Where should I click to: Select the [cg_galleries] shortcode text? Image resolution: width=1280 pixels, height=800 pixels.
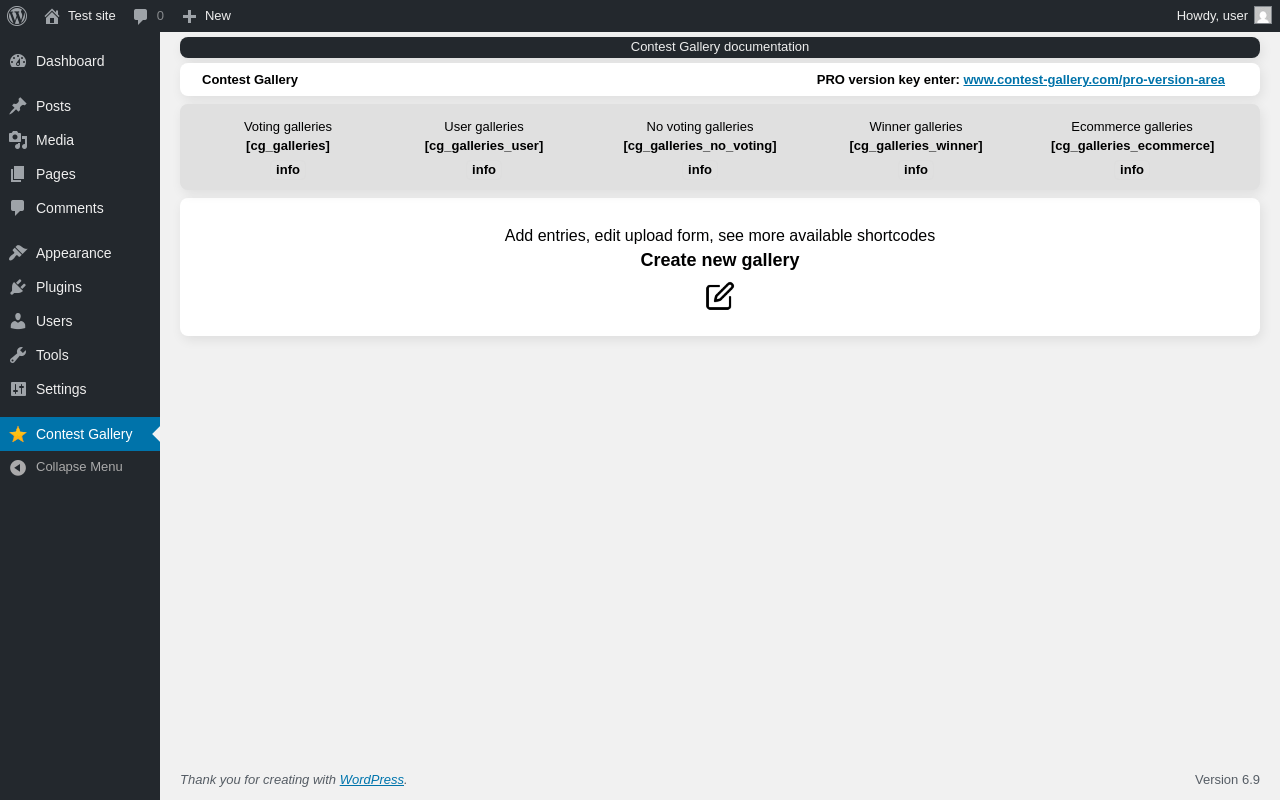pos(288,146)
